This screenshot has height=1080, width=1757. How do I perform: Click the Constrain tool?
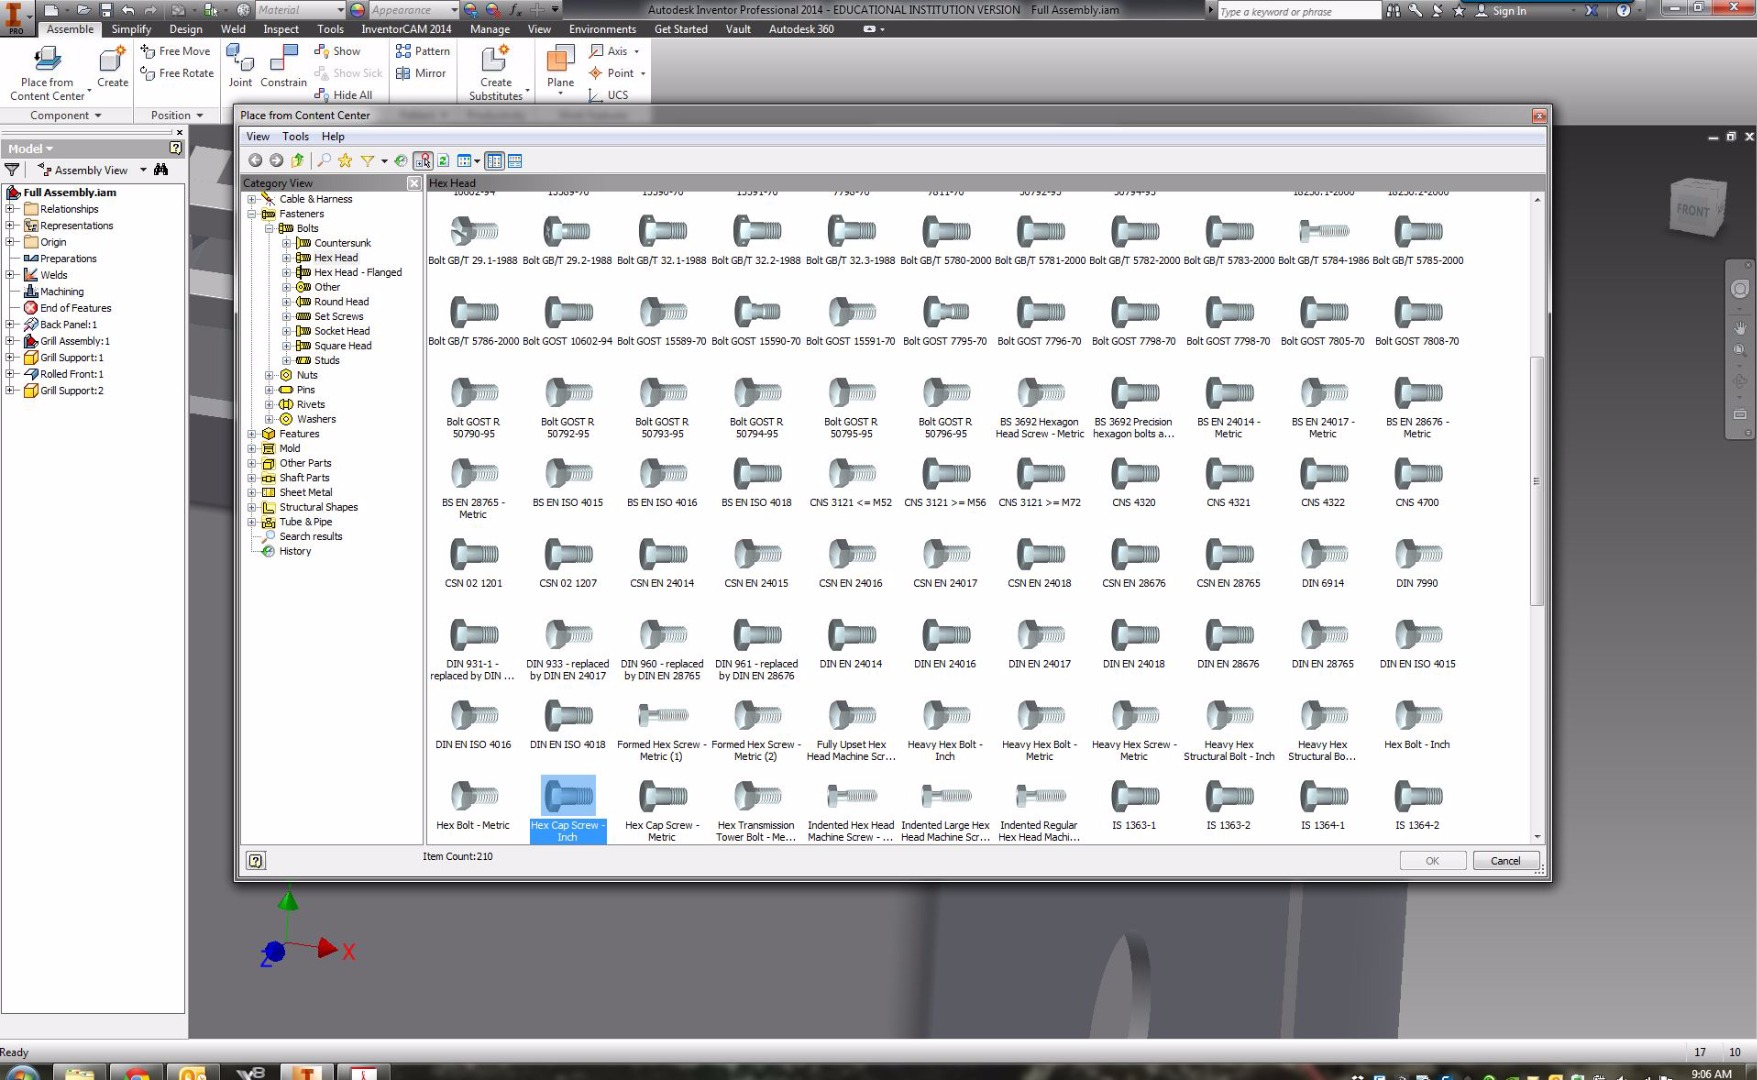(x=284, y=66)
